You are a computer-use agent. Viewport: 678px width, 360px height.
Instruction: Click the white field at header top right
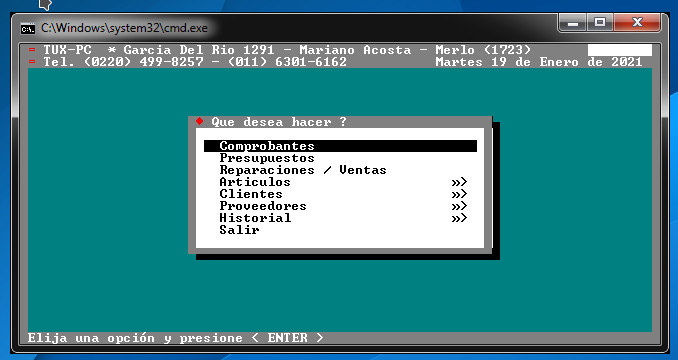(620, 50)
